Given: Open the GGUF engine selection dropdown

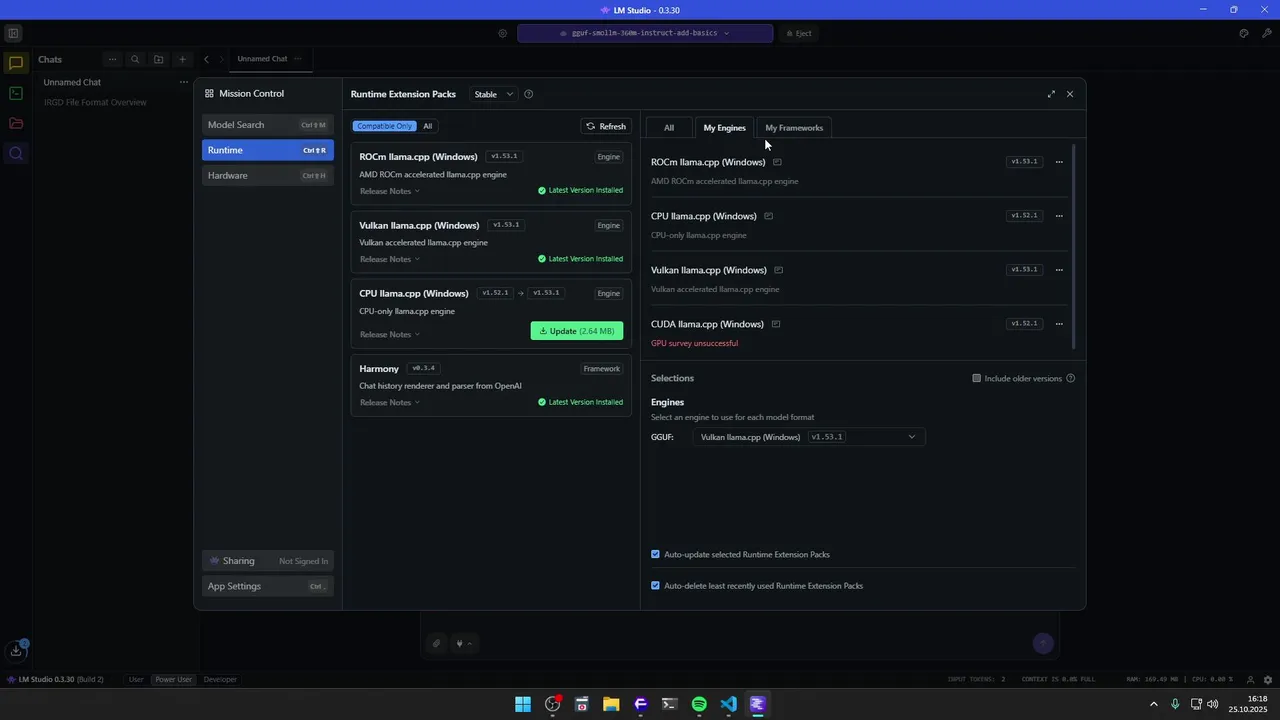Looking at the screenshot, I should point(808,437).
